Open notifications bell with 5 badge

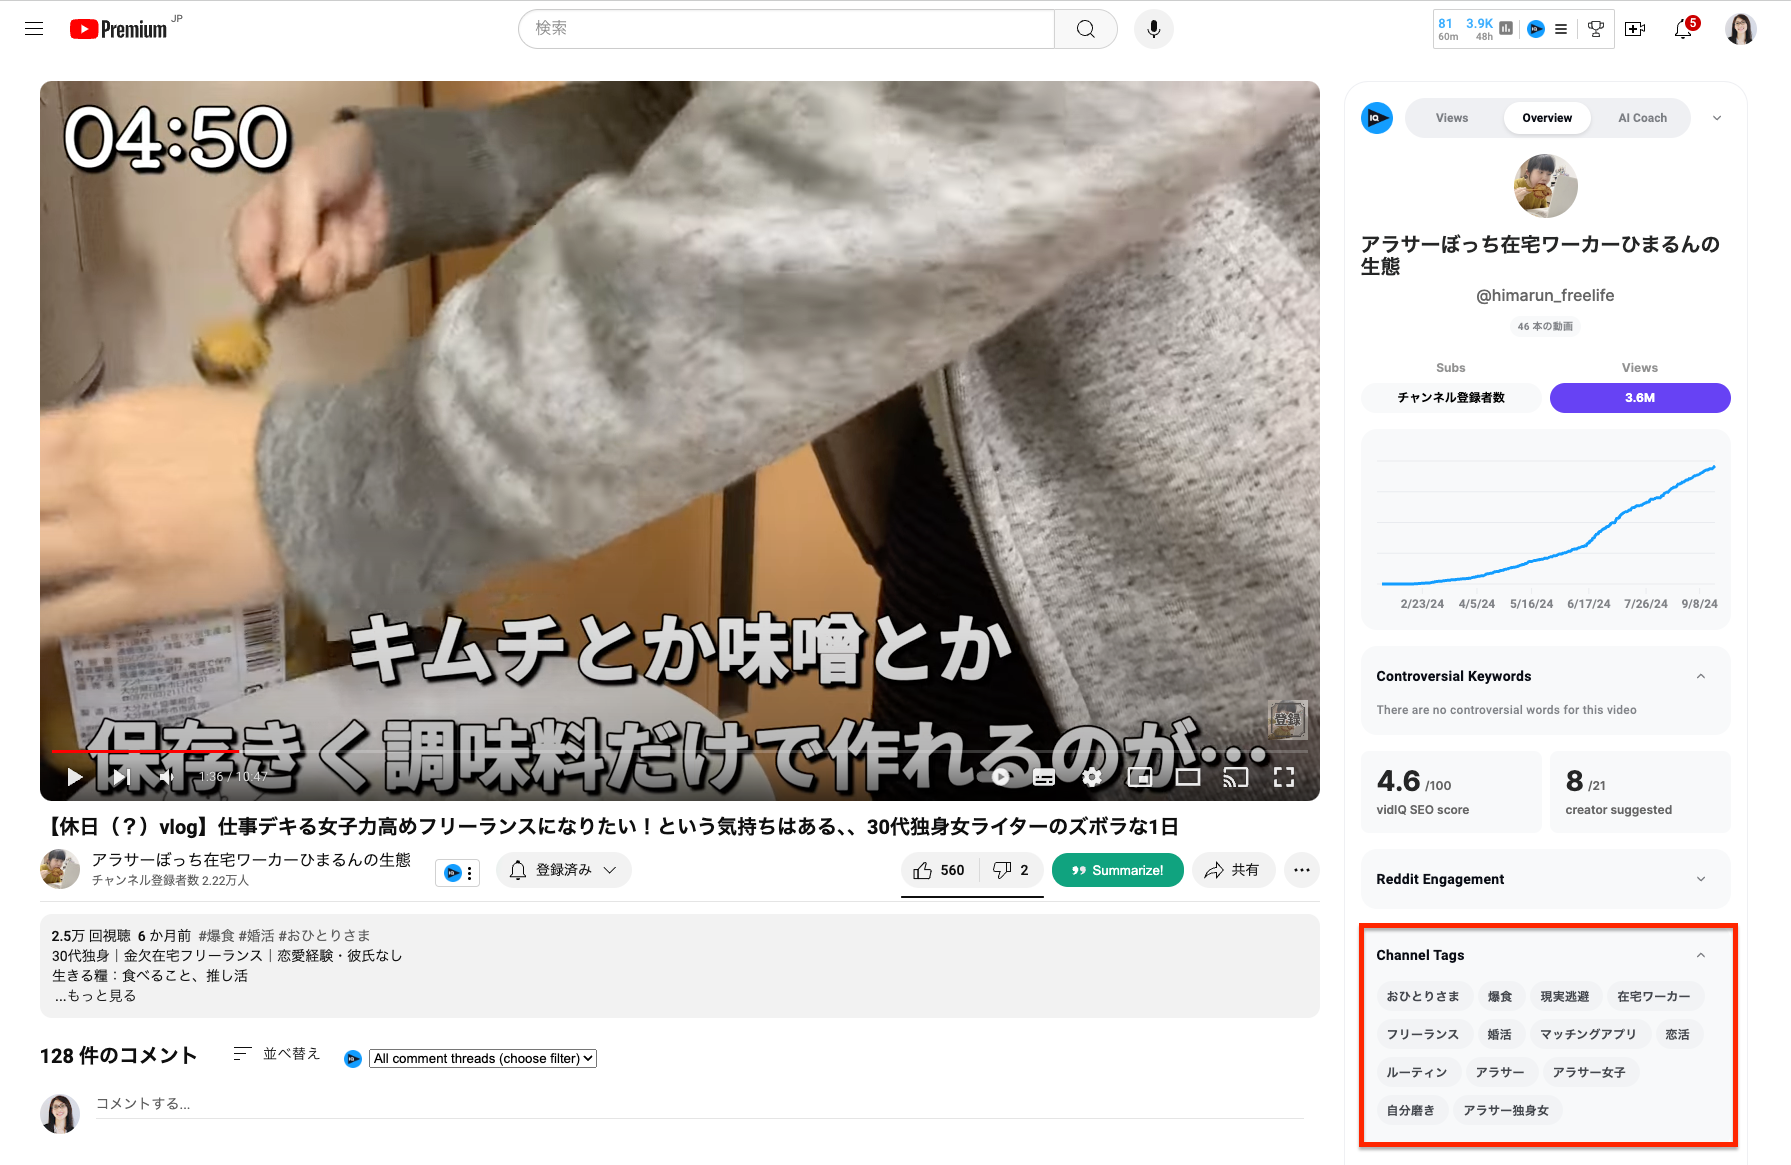click(x=1684, y=29)
